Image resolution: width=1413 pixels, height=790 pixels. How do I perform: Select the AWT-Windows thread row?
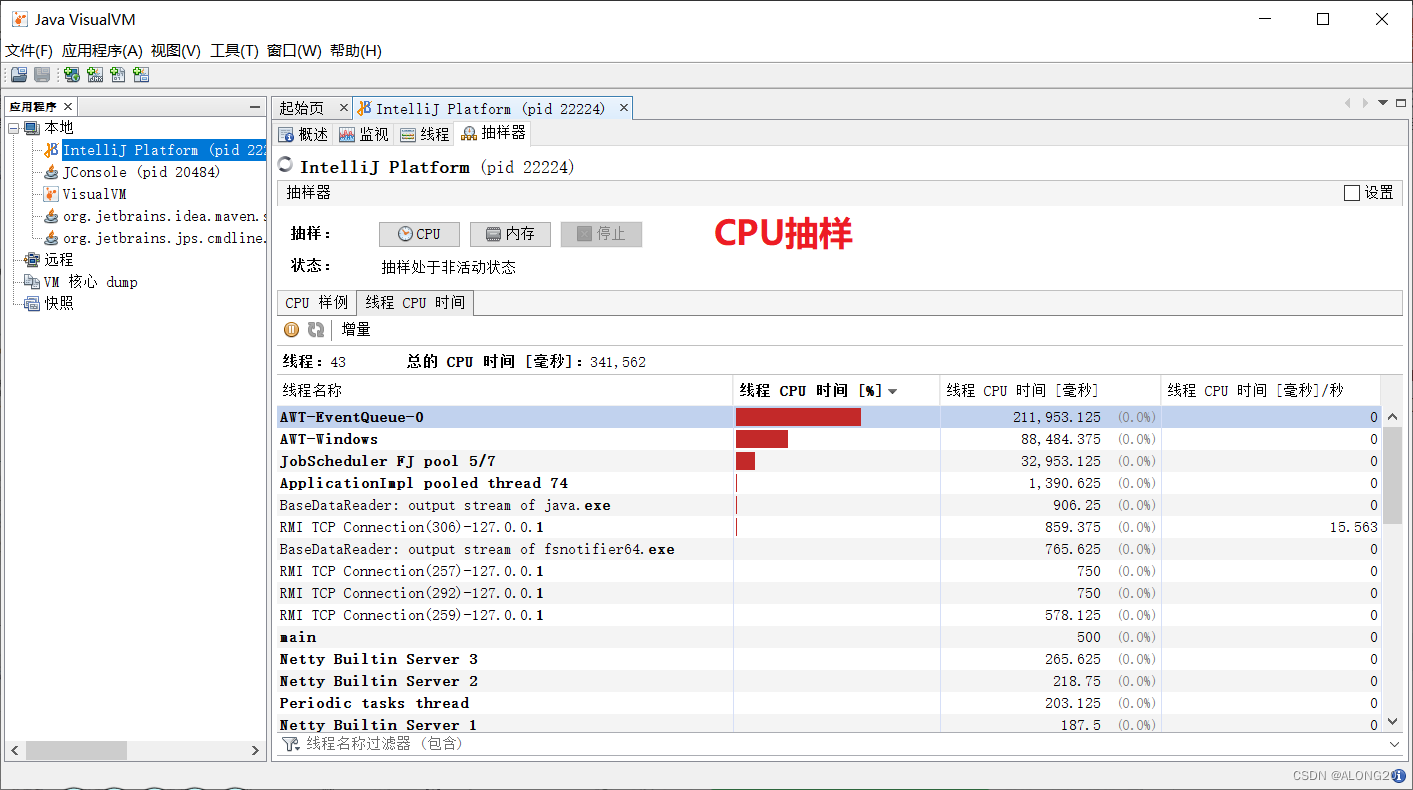point(829,439)
